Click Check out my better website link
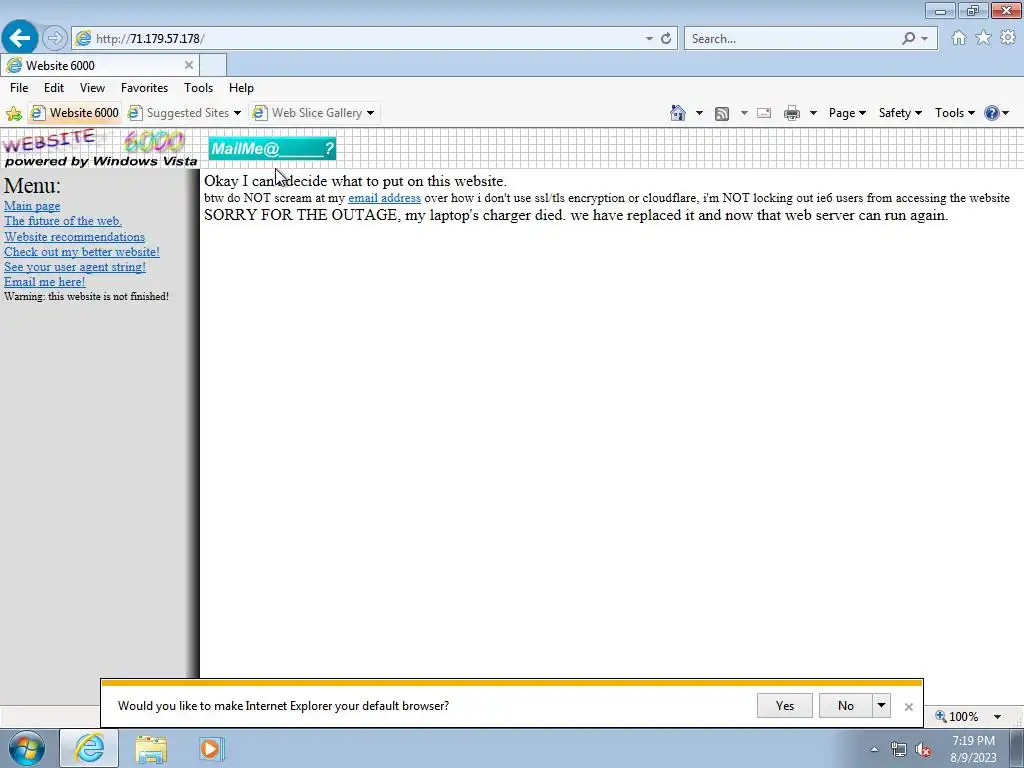The height and width of the screenshot is (768, 1024). pyautogui.click(x=82, y=251)
